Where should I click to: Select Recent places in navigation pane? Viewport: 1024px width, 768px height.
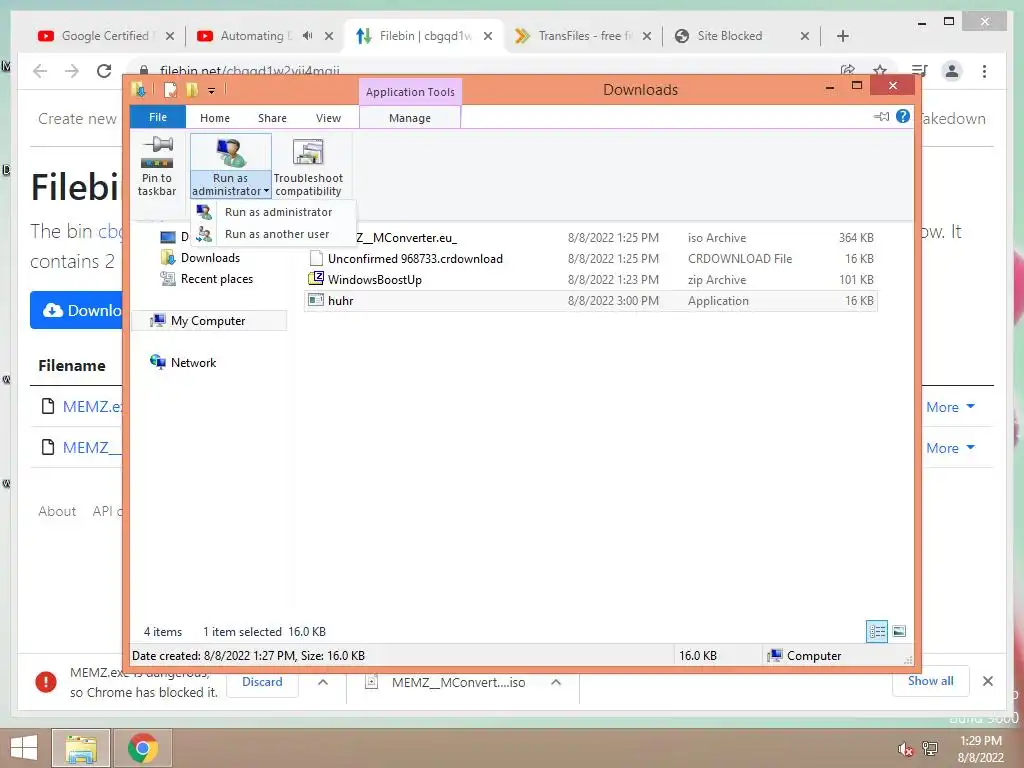[x=217, y=279]
